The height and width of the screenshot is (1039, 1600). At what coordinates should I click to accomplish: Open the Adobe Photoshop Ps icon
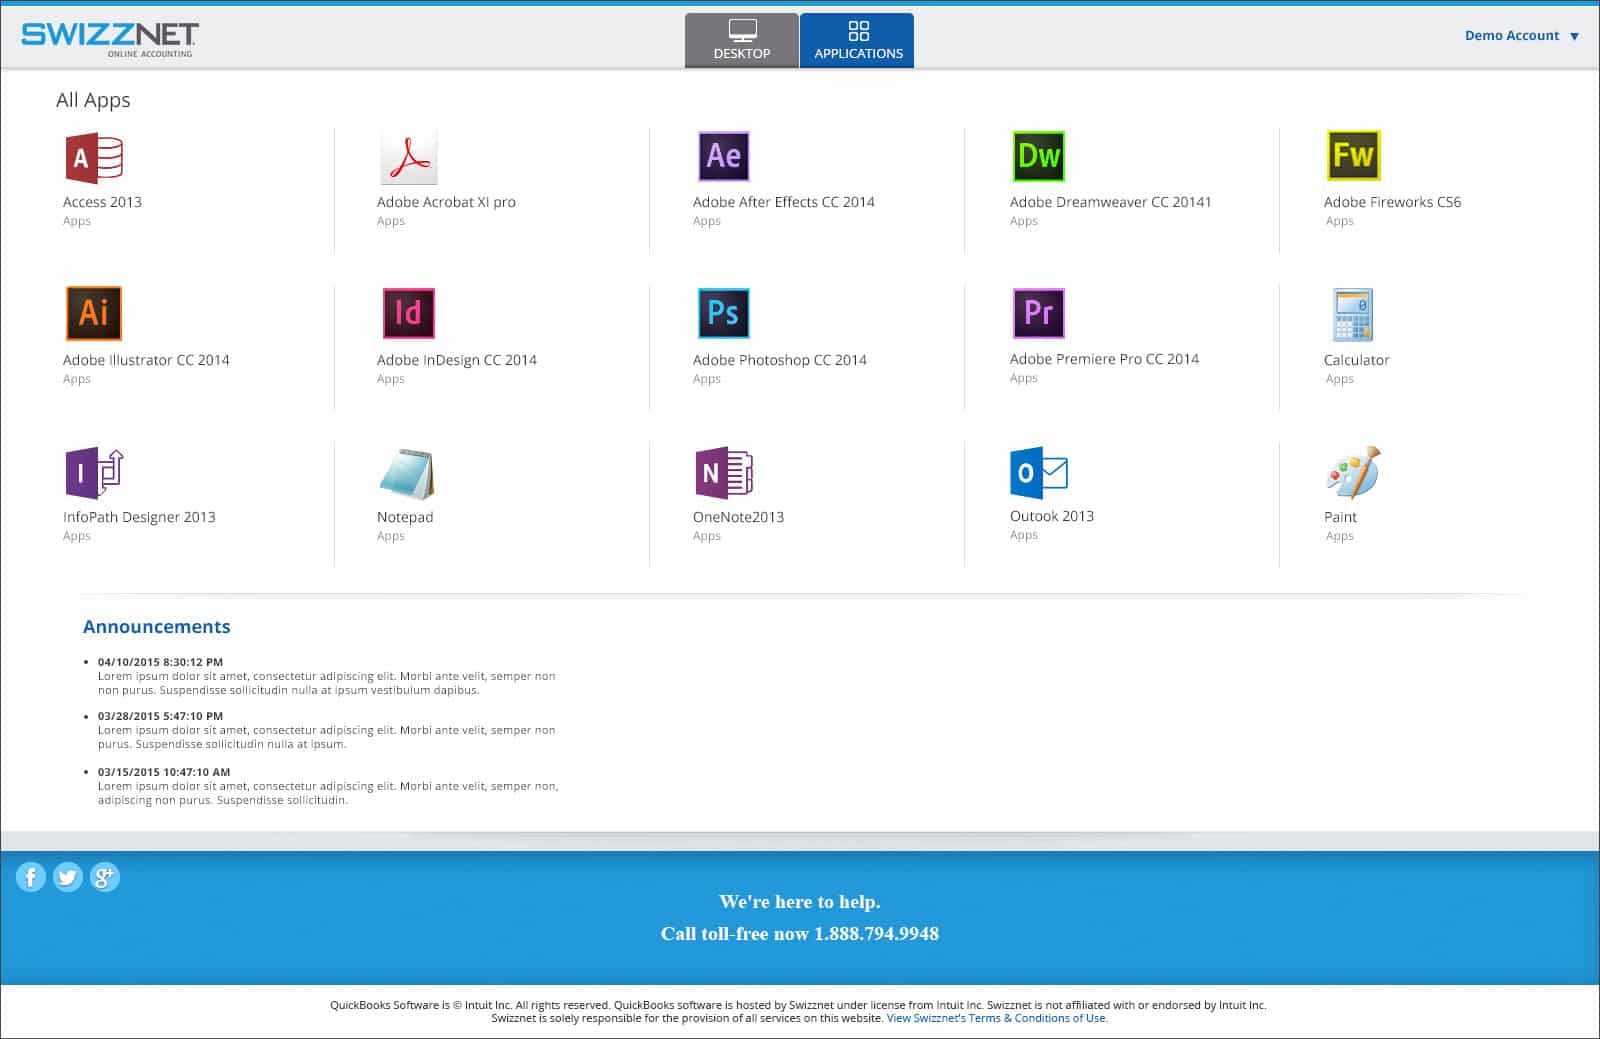click(x=723, y=313)
